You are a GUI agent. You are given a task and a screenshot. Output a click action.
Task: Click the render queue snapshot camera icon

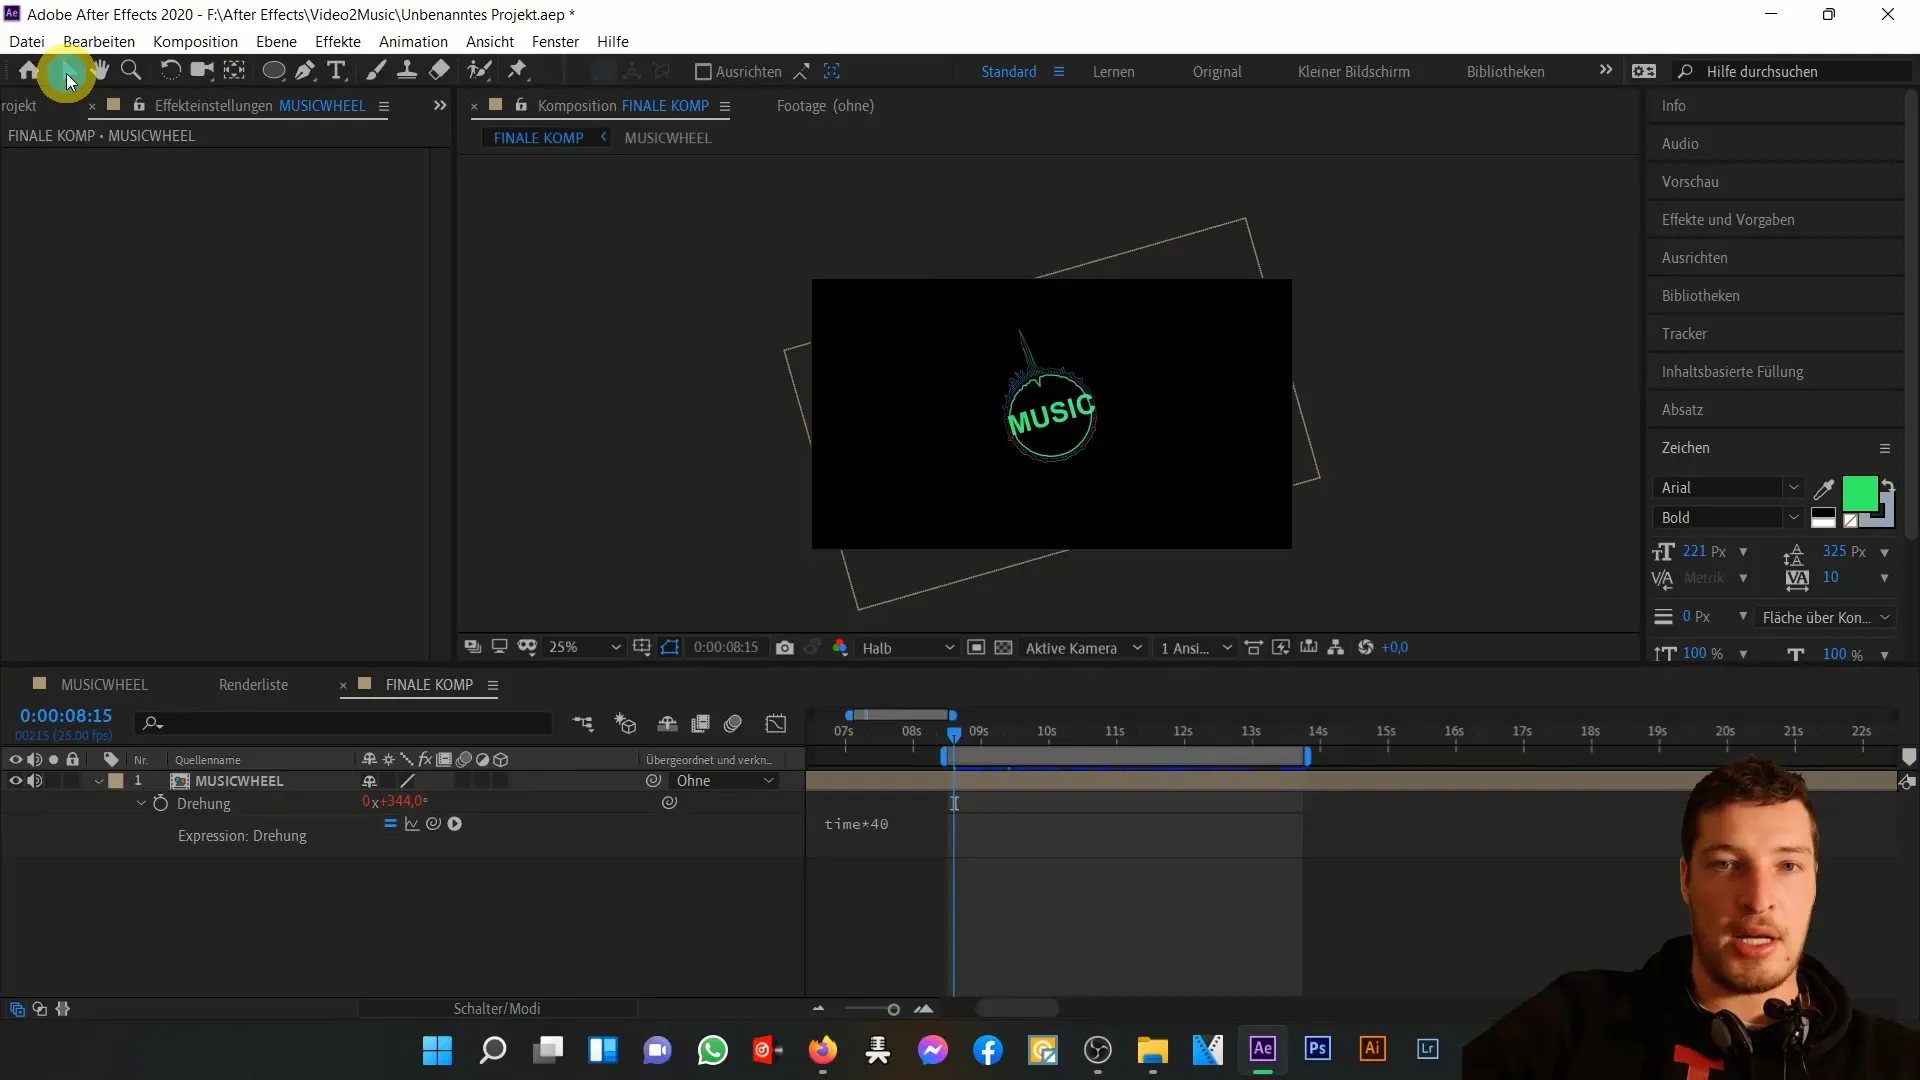[x=786, y=647]
